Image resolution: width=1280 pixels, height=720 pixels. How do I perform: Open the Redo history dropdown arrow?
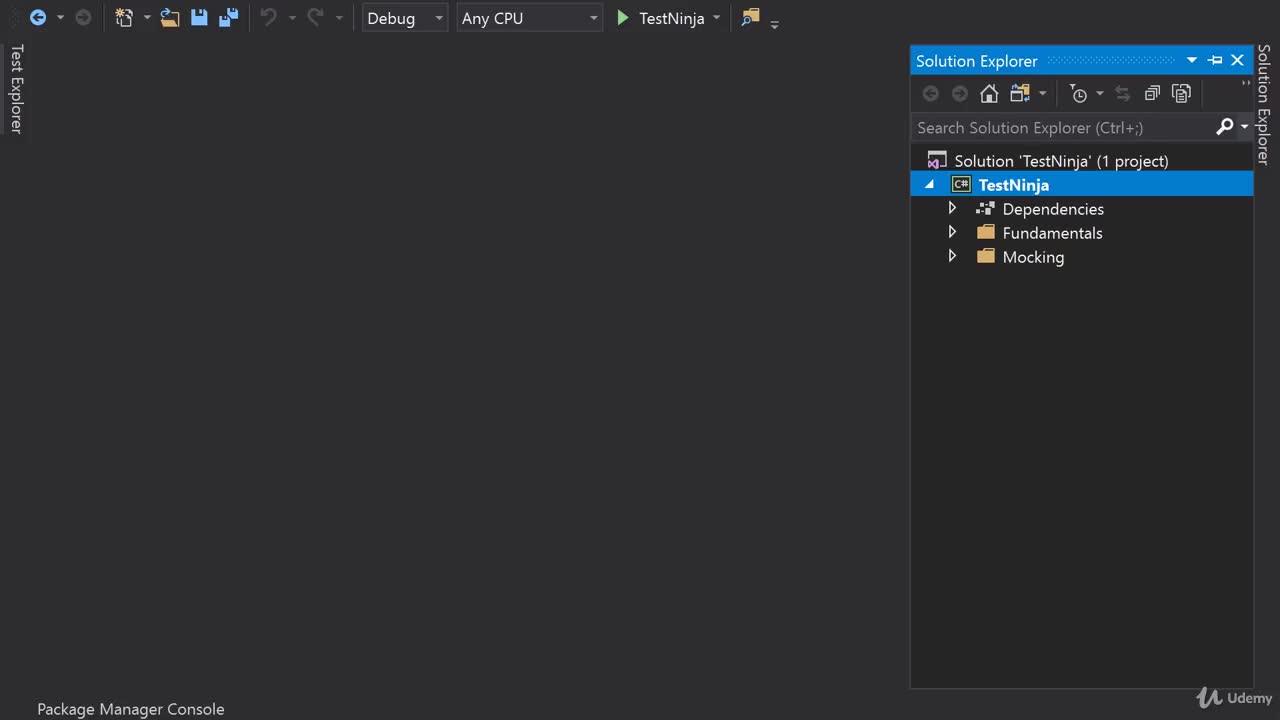339,18
